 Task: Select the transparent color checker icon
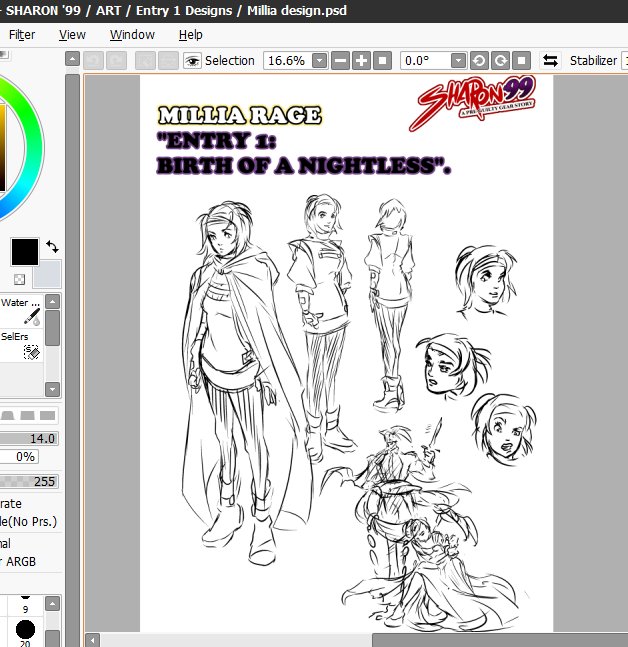click(19, 279)
